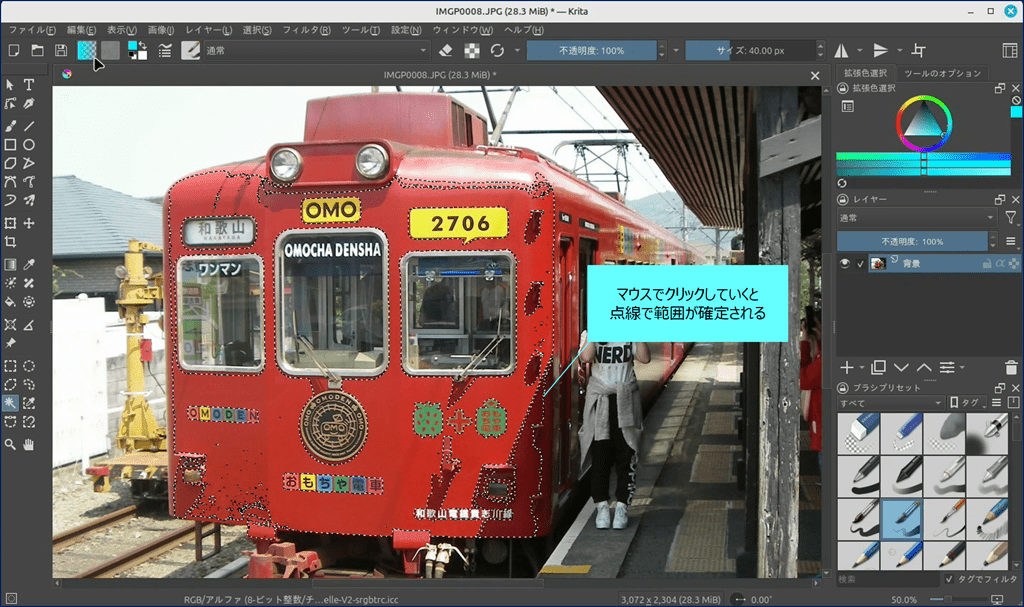Open the フィルタ menu
Image resolution: width=1024 pixels, height=607 pixels.
(x=306, y=30)
